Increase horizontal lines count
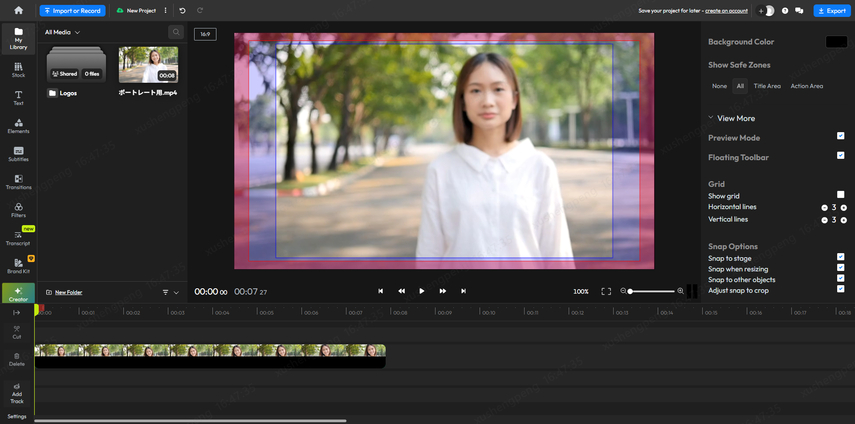This screenshot has width=855, height=424. [844, 208]
